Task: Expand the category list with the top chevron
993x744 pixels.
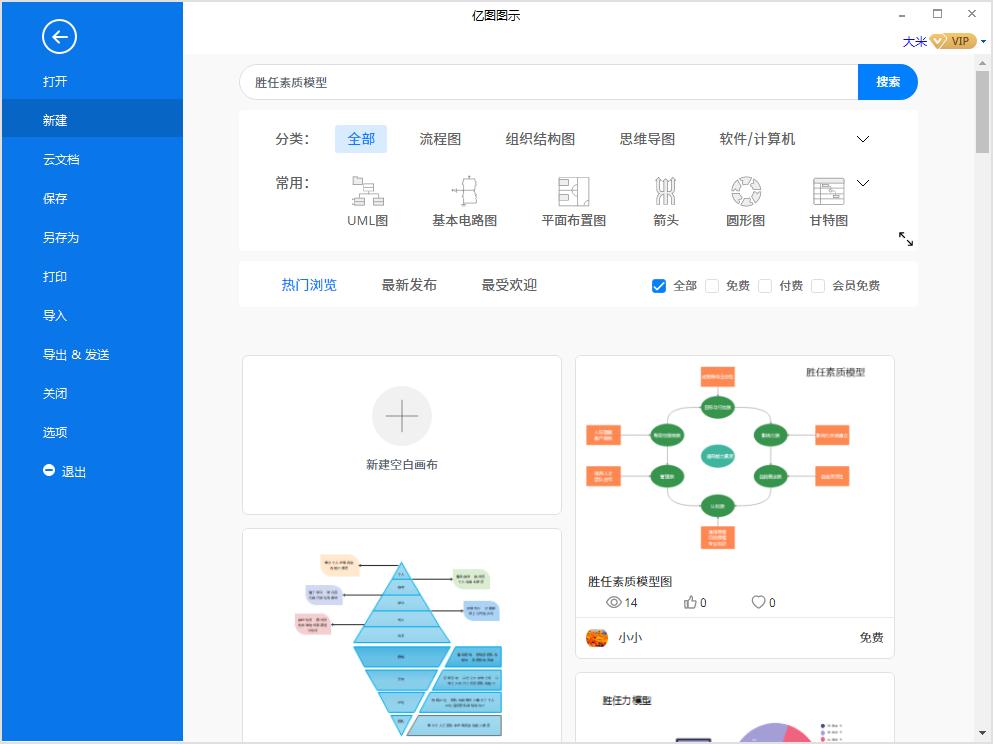Action: coord(862,139)
